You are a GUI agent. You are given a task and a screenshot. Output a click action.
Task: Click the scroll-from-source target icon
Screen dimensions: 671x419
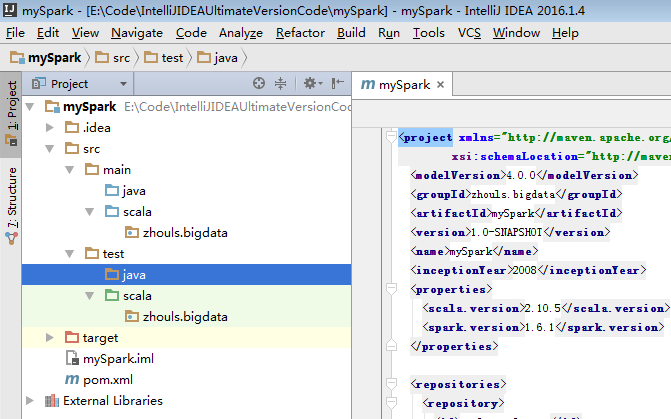[259, 83]
